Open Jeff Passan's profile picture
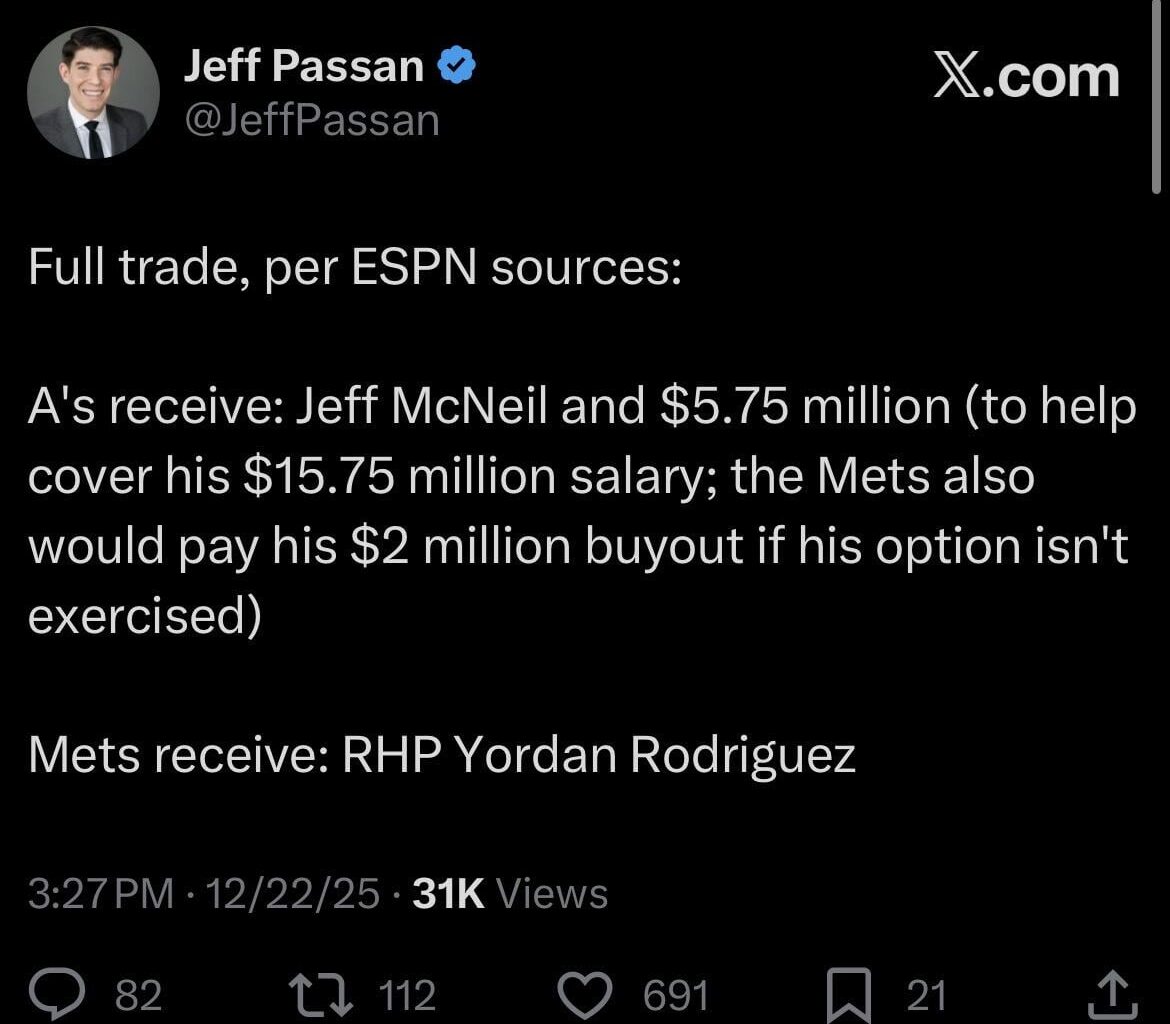 pyautogui.click(x=93, y=92)
